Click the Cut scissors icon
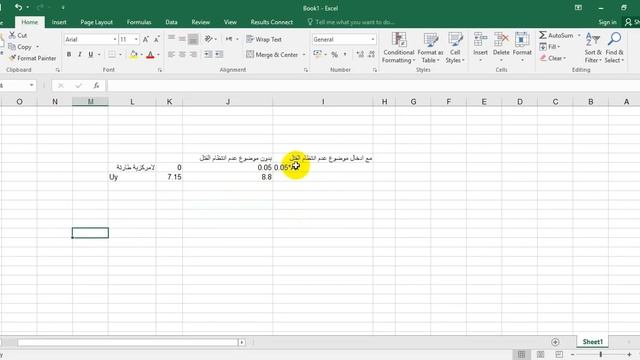This screenshot has width=640, height=360. [x=12, y=35]
